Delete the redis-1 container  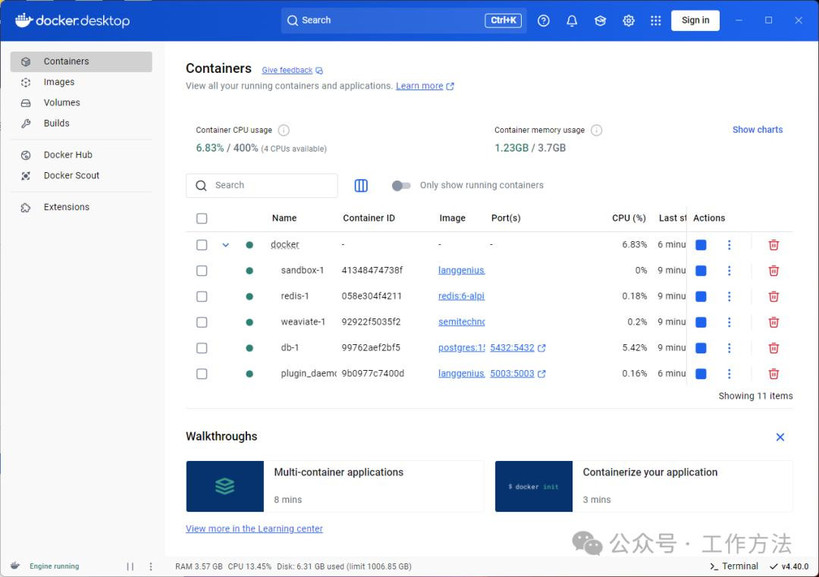coord(774,297)
